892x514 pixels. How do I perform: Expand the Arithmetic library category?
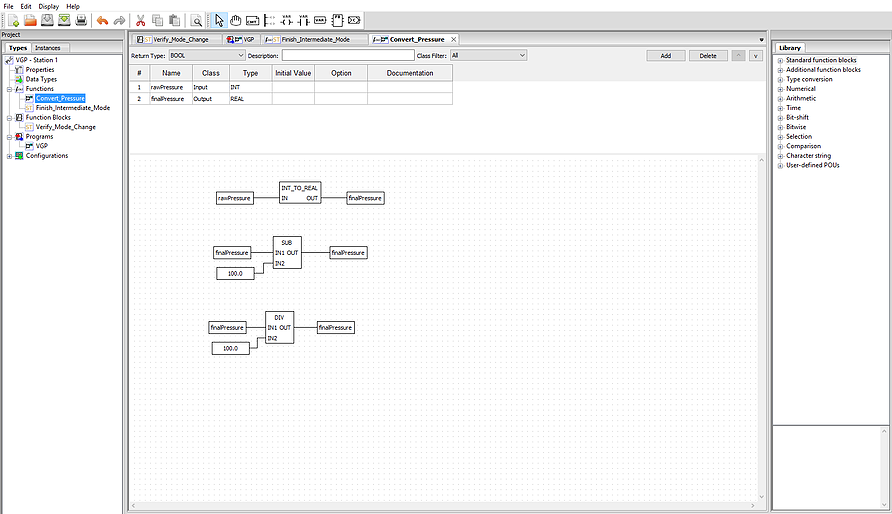click(x=780, y=98)
